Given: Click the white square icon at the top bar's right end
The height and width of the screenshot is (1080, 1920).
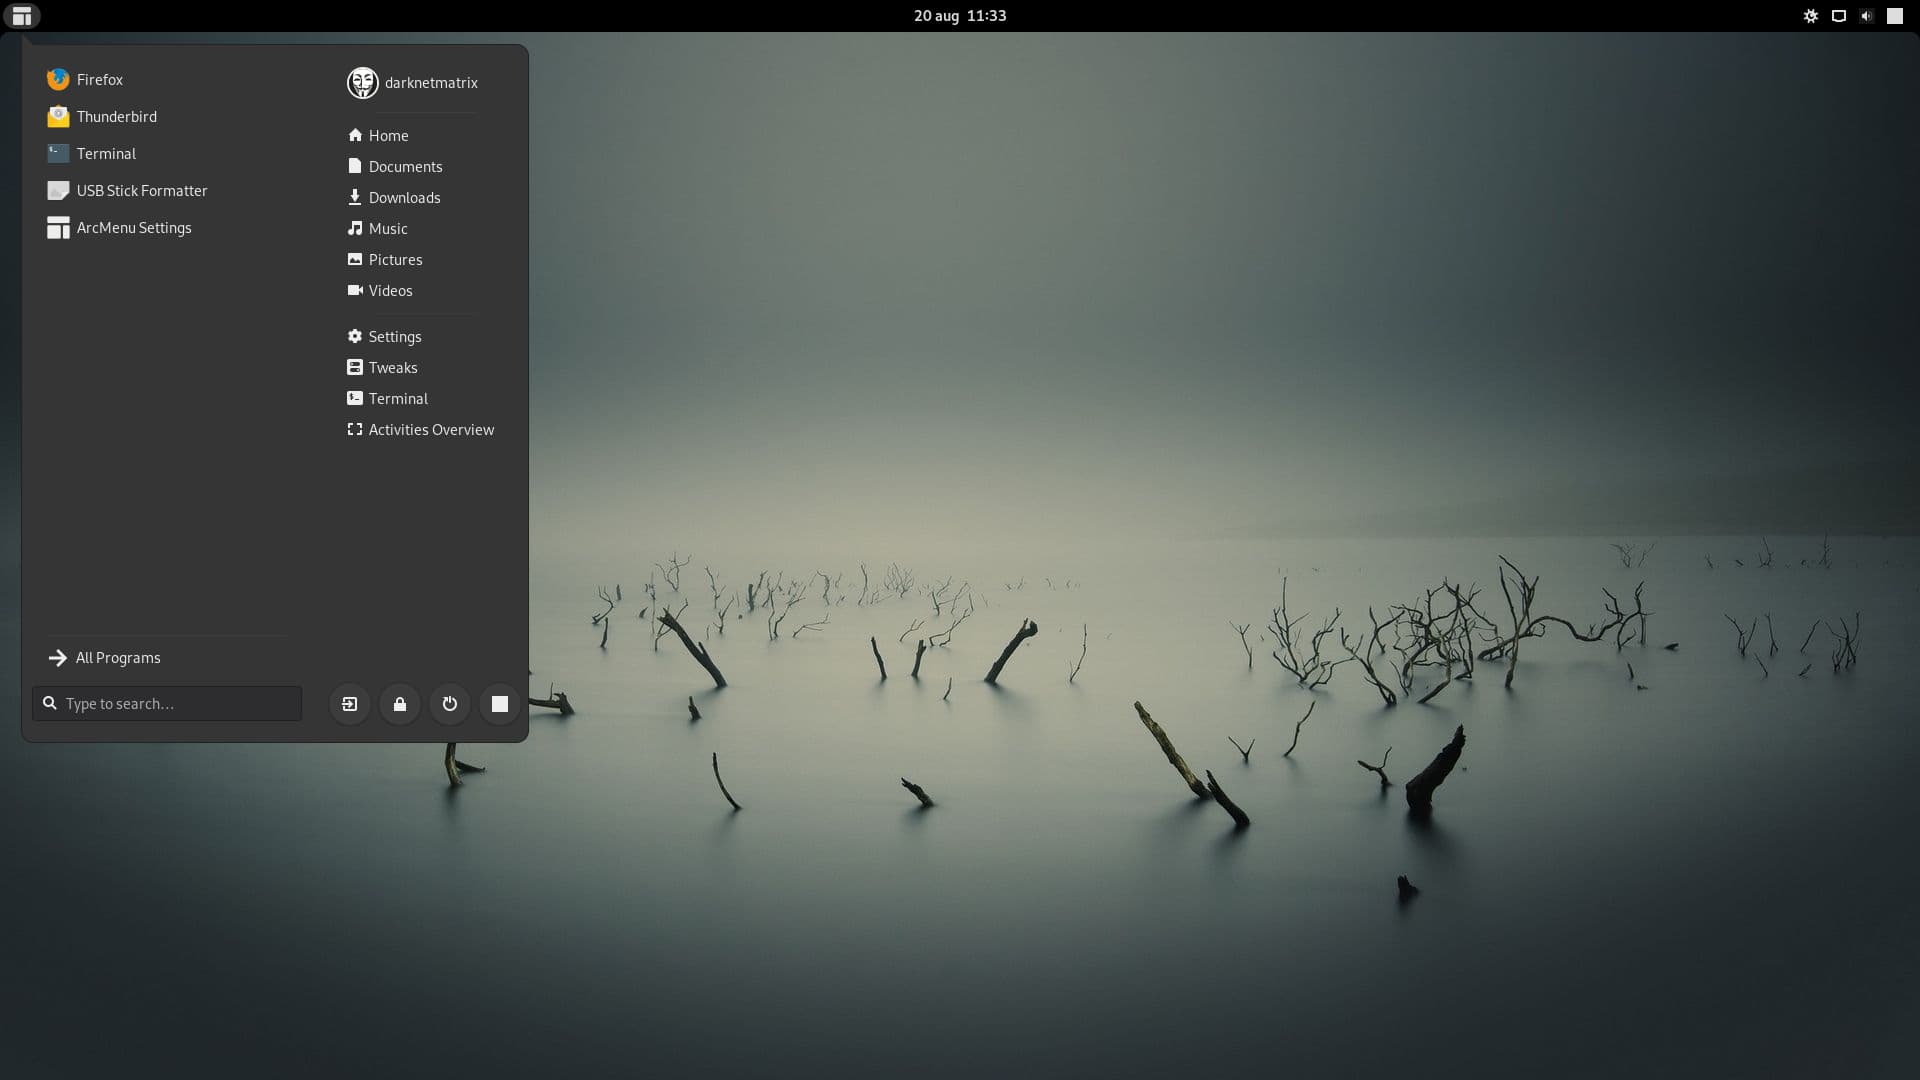Looking at the screenshot, I should [1895, 16].
